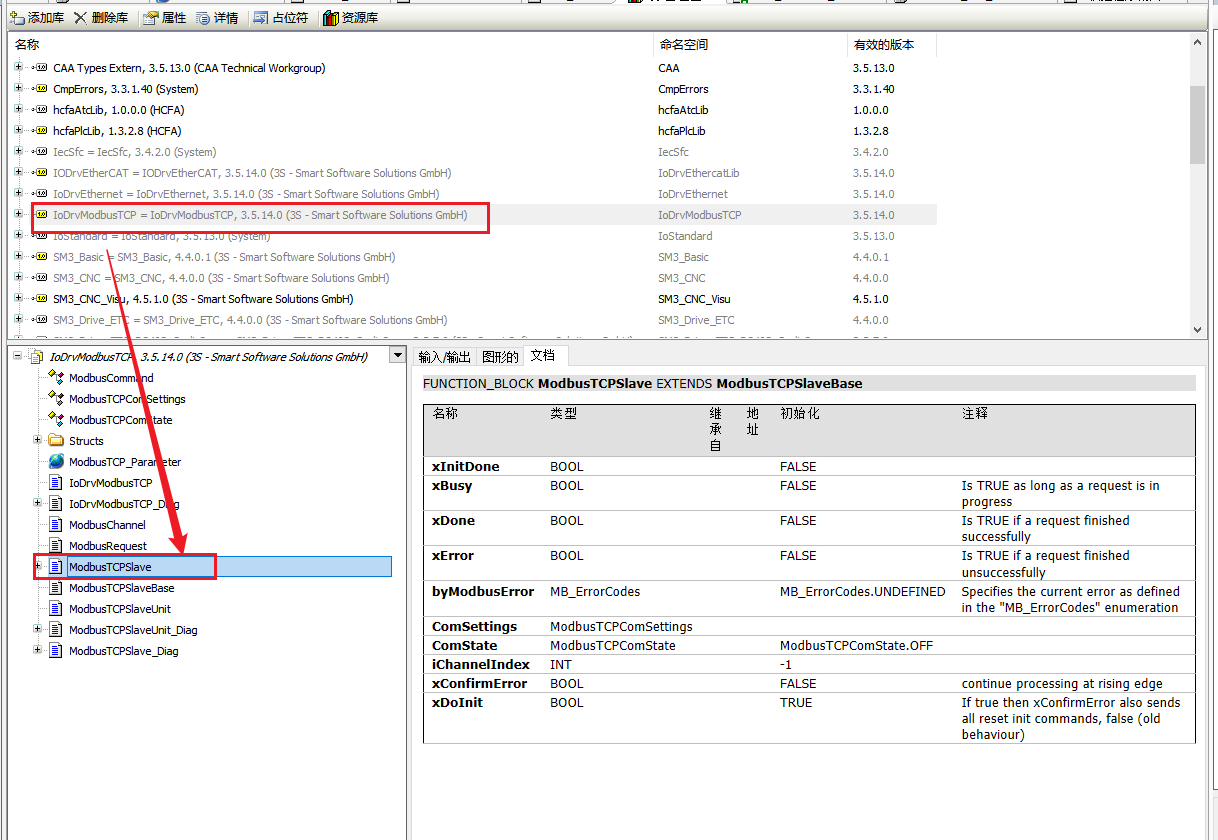Select ModbusTCPSlaveBase in the tree
1218x840 pixels.
tap(121, 588)
